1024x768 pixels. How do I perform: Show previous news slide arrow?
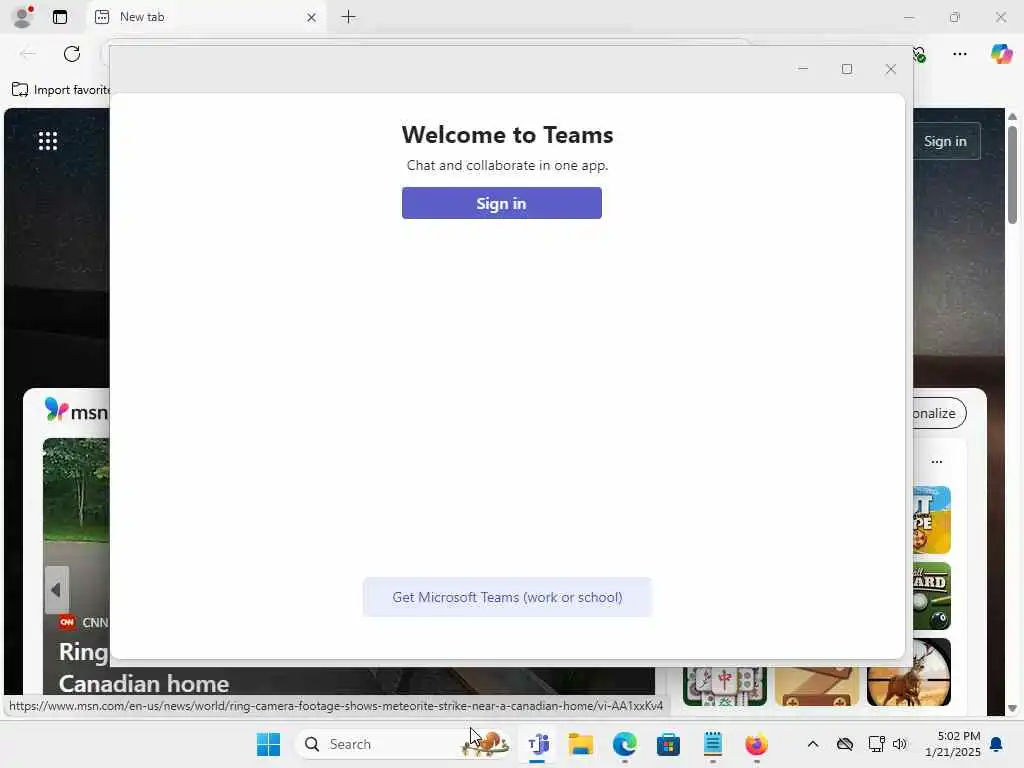[x=57, y=590]
